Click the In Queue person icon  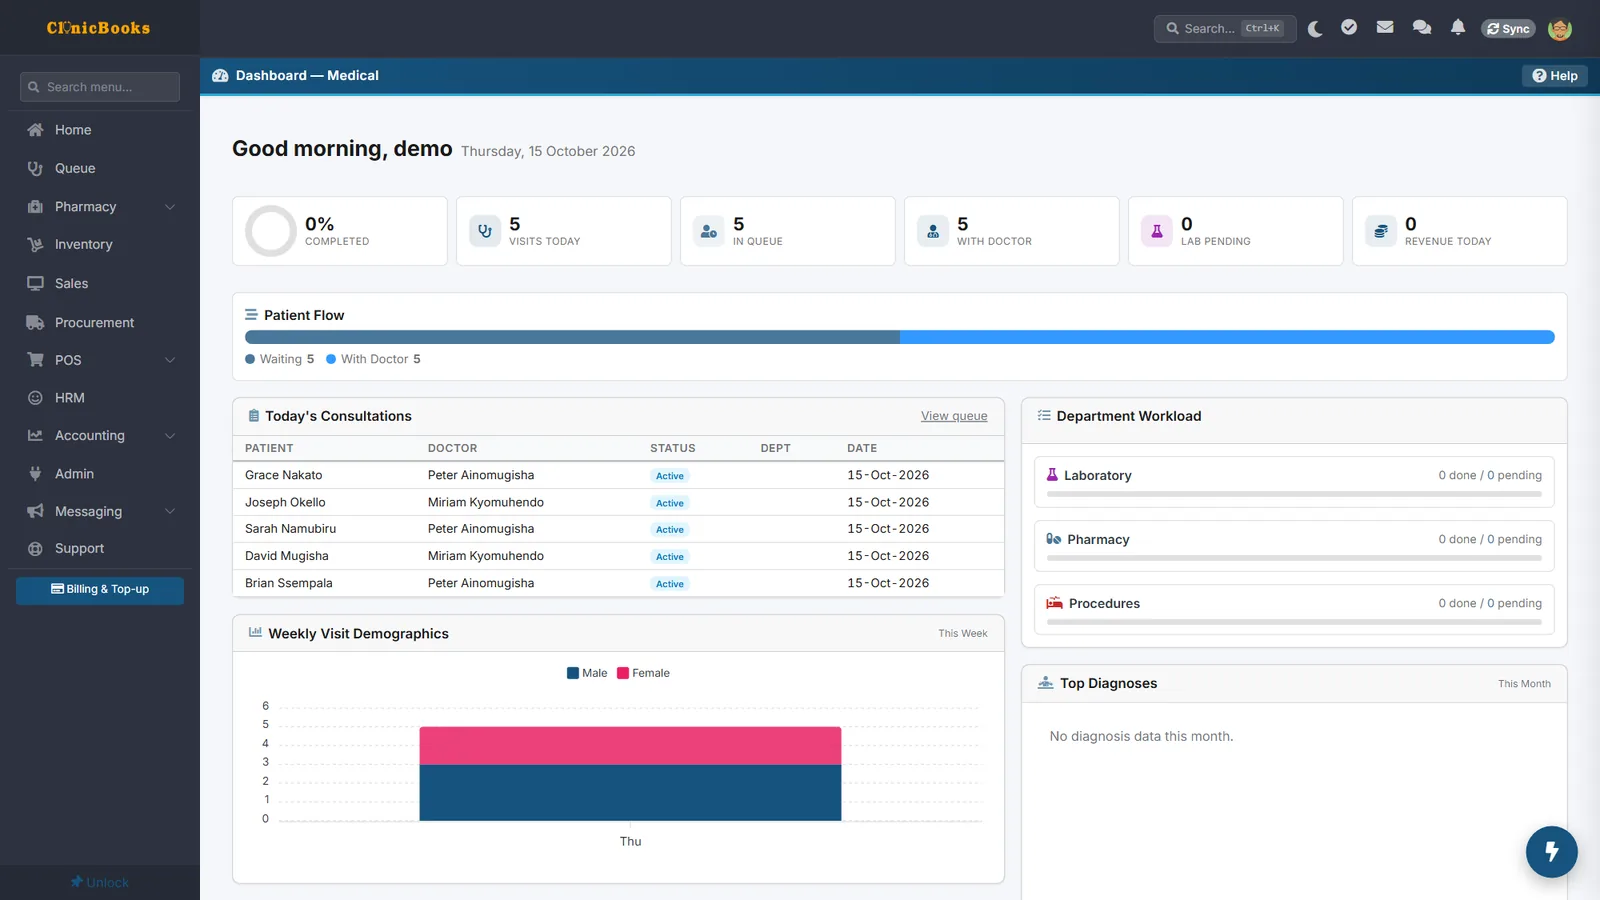click(x=709, y=231)
